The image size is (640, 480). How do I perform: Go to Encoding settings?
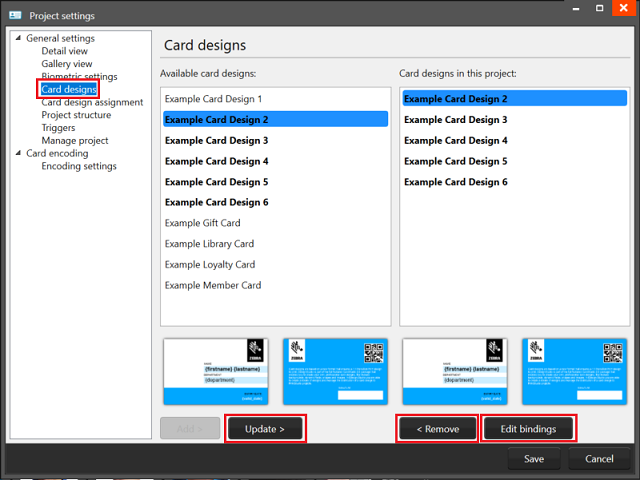click(79, 167)
